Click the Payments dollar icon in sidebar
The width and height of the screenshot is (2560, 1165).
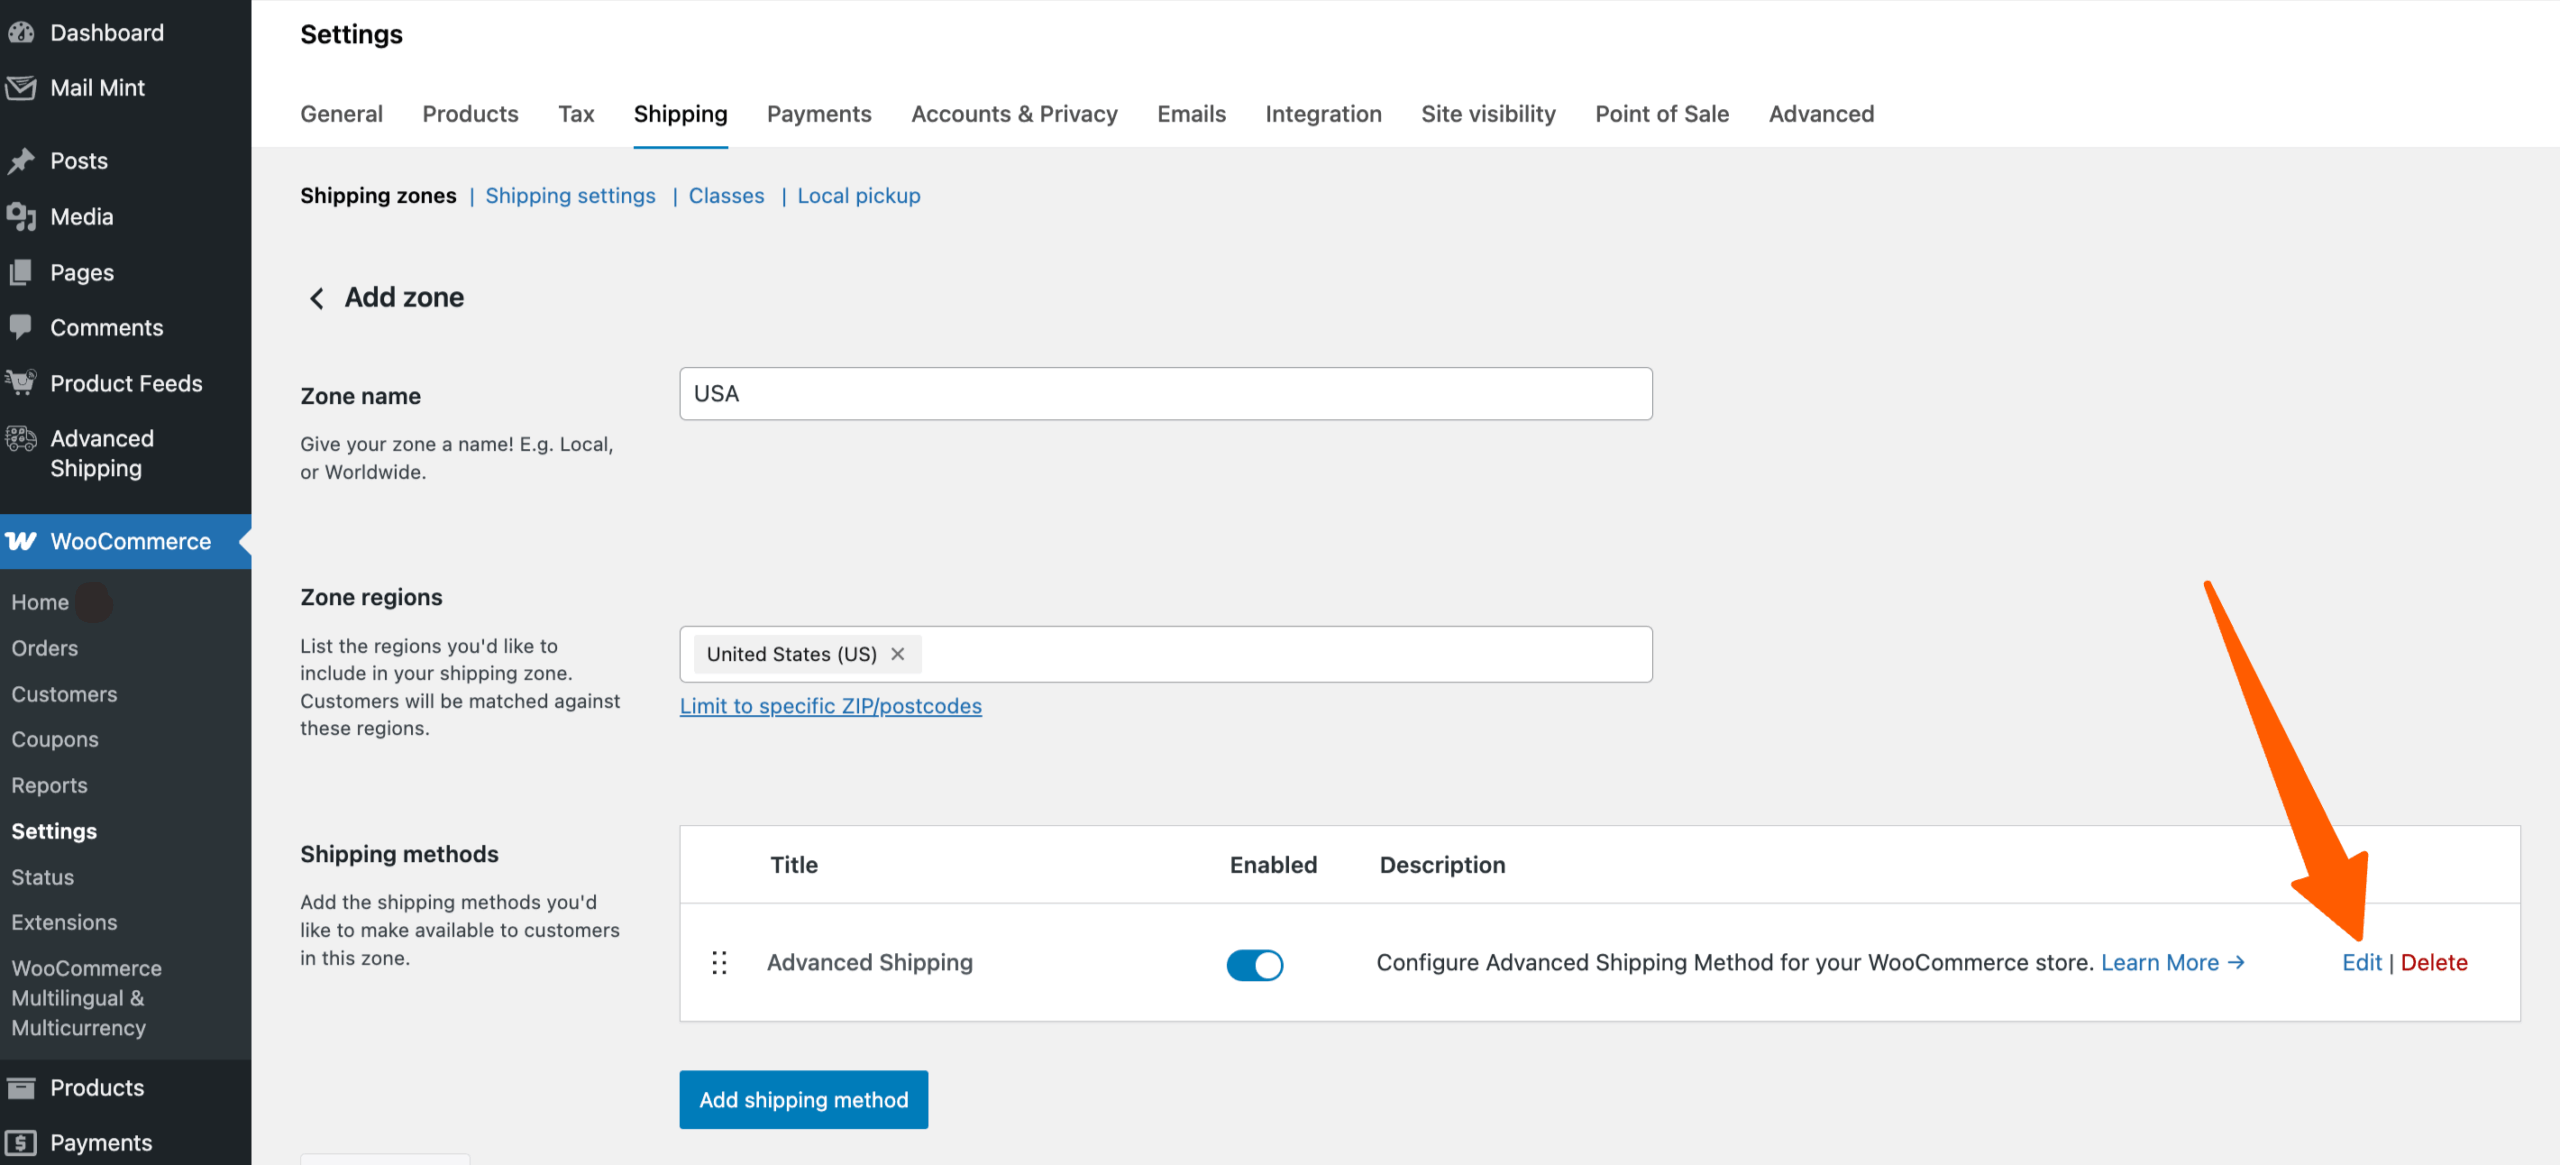tap(21, 1142)
